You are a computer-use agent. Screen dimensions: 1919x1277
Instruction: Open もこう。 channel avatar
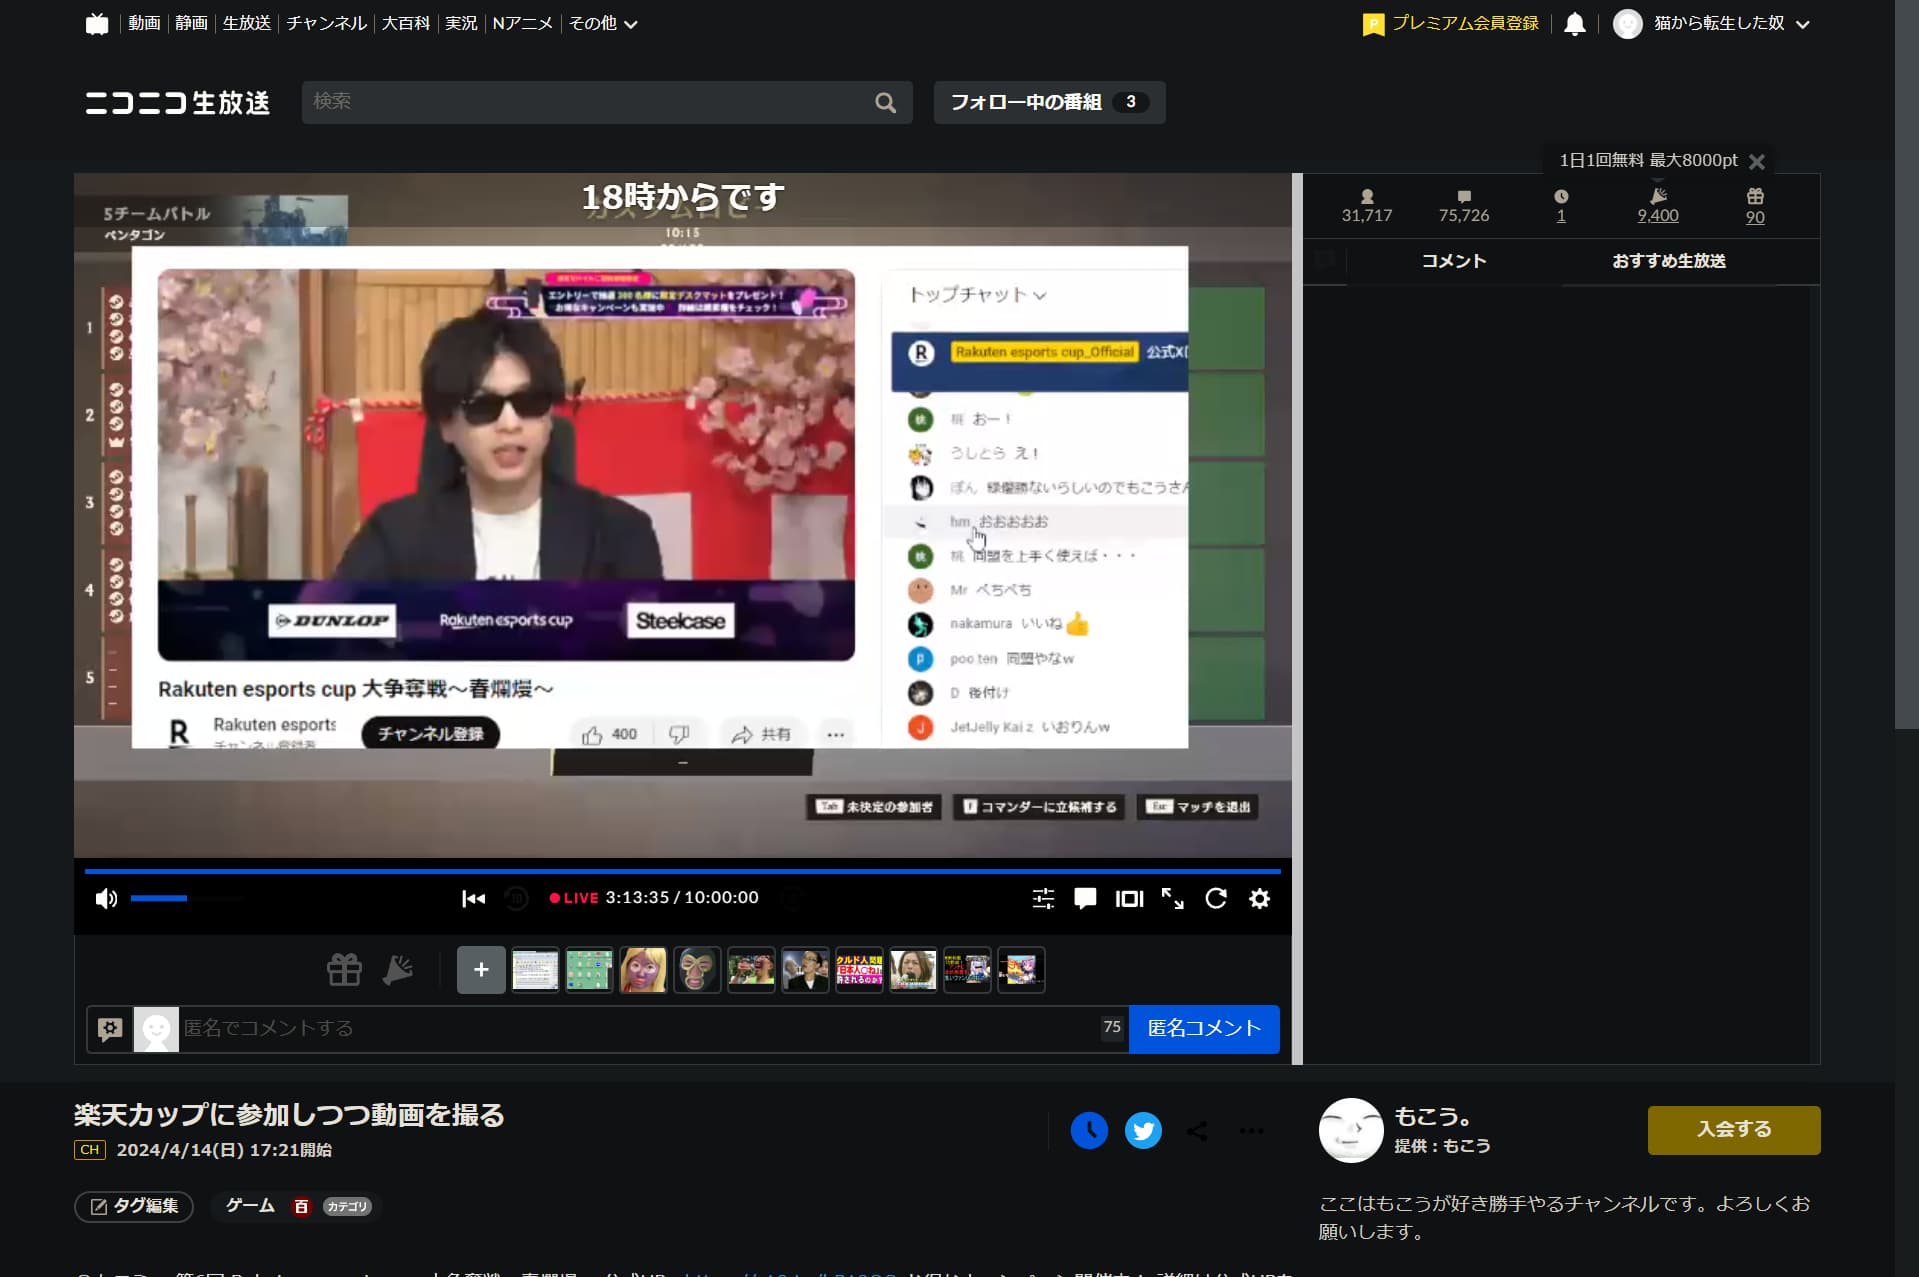(x=1350, y=1130)
